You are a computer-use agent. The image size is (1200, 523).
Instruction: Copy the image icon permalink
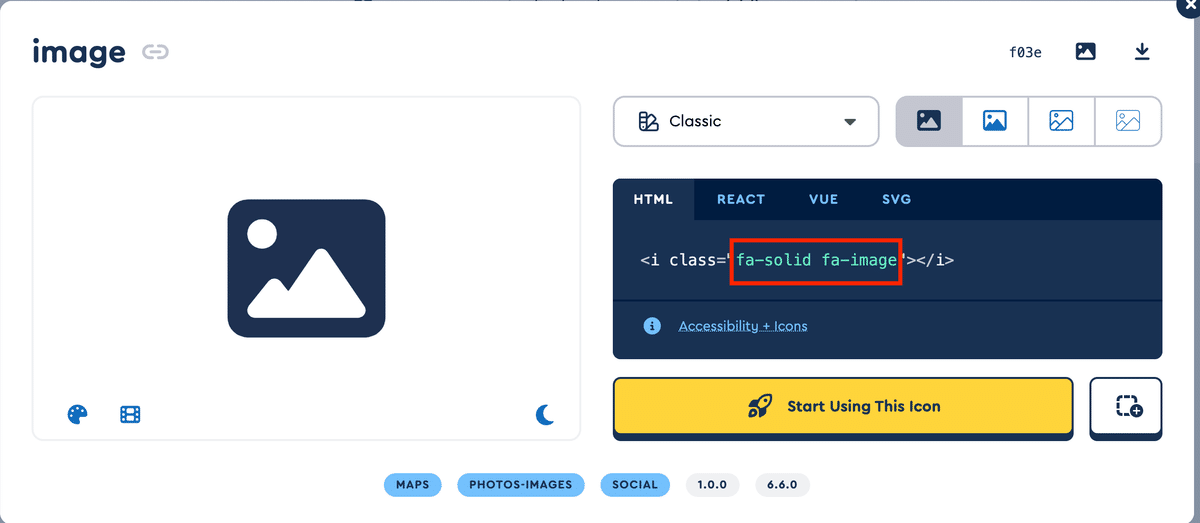[155, 52]
